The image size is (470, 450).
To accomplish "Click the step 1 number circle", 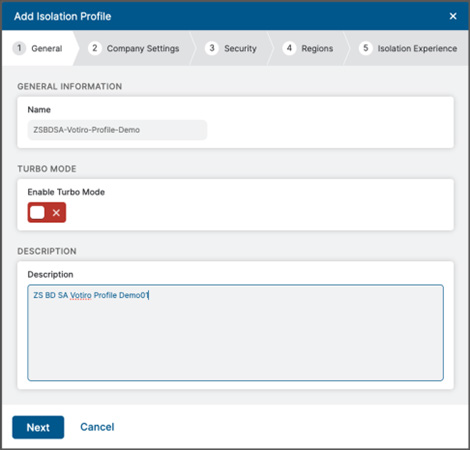I will 19,48.
